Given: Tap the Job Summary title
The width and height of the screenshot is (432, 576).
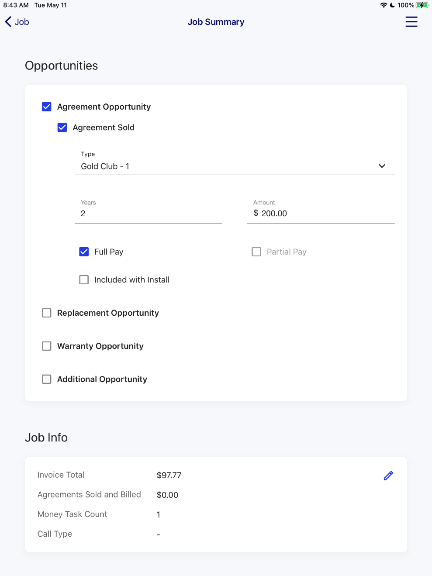Looking at the screenshot, I should (x=216, y=22).
